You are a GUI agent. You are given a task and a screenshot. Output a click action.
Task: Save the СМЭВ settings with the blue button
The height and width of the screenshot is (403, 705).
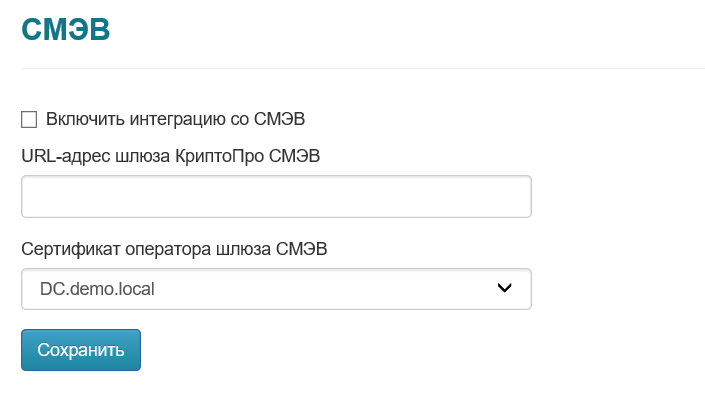[81, 350]
